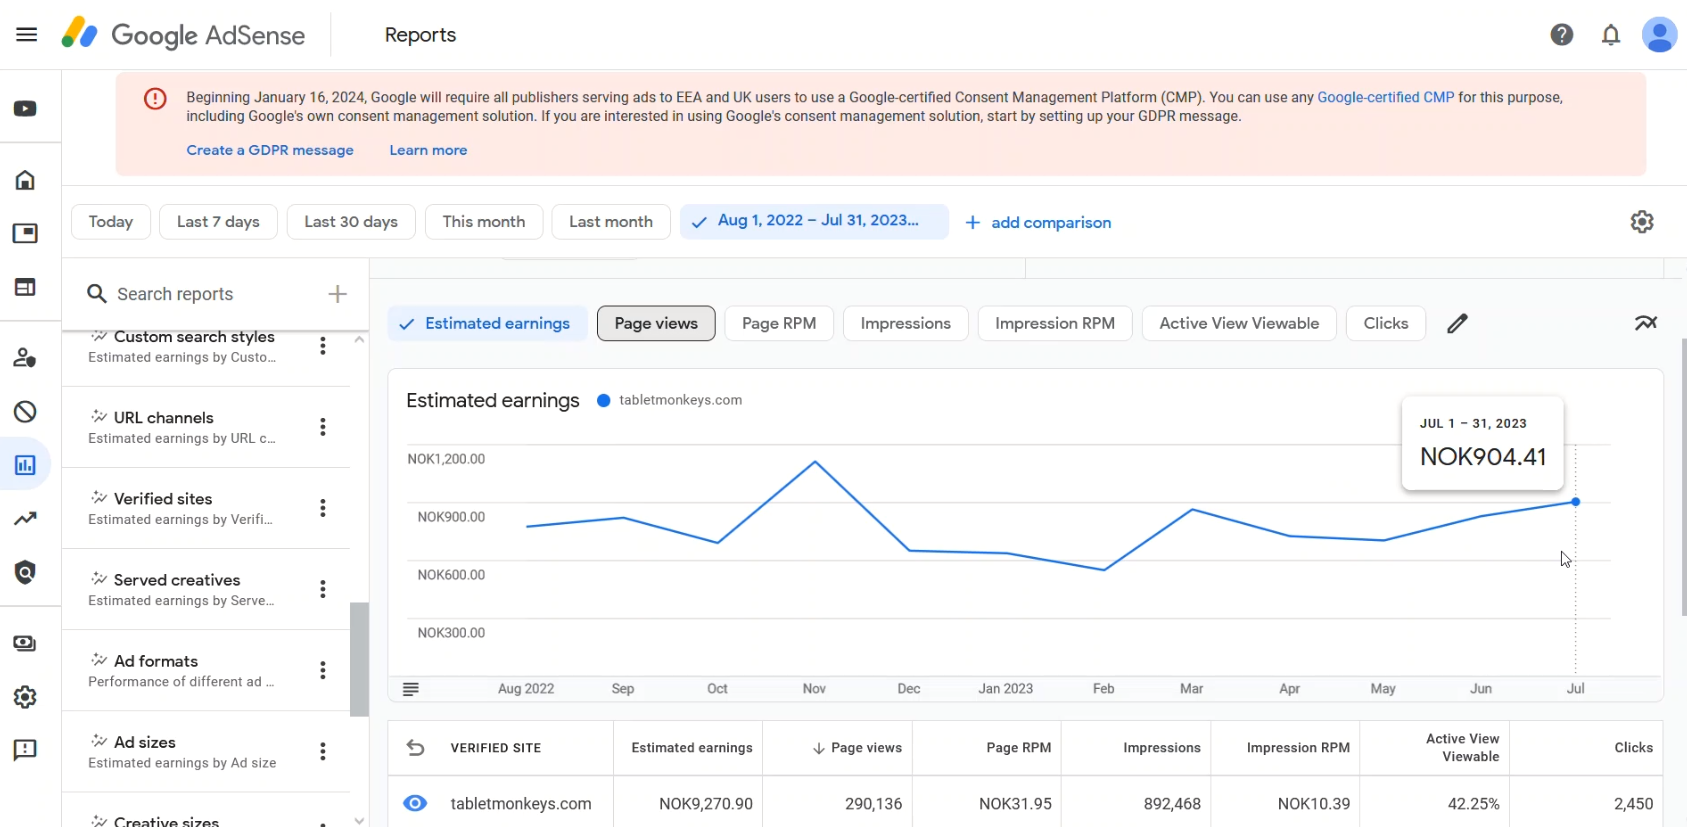
Task: Open the notifications bell
Action: click(1611, 35)
